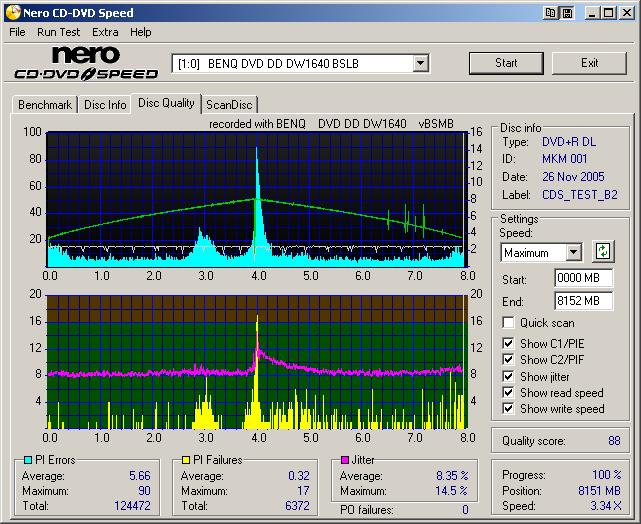The image size is (641, 524).
Task: Click the Progress value 100 %
Action: (607, 475)
